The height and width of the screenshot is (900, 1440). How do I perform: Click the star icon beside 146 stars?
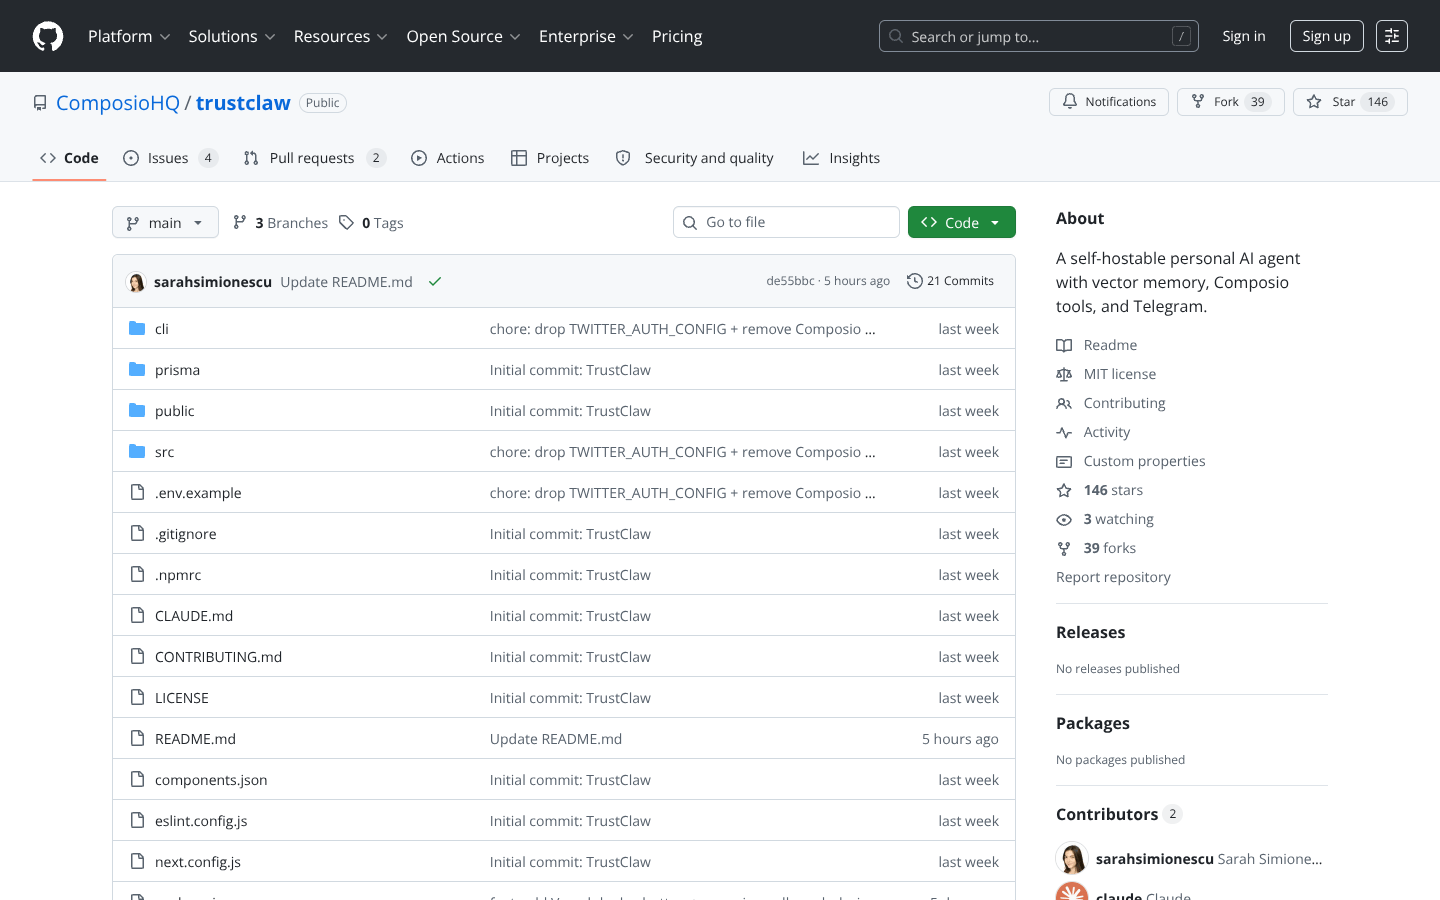tap(1064, 490)
